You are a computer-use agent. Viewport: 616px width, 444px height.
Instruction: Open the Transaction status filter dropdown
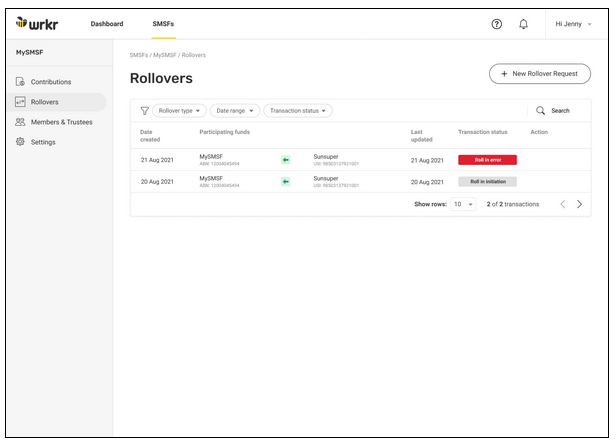pyautogui.click(x=298, y=111)
